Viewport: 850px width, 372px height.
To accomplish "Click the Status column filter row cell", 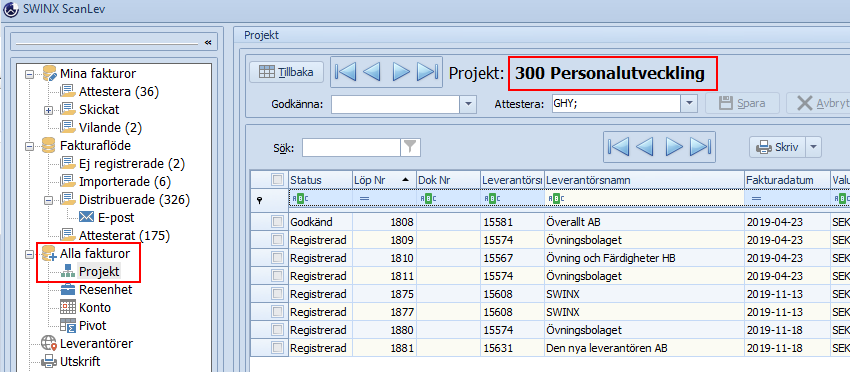I will (320, 198).
